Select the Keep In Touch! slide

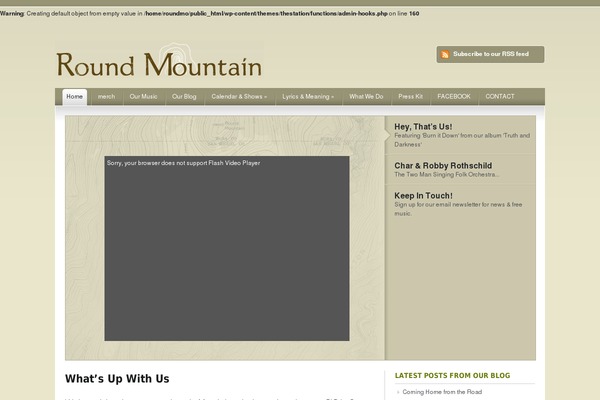pyautogui.click(x=460, y=204)
